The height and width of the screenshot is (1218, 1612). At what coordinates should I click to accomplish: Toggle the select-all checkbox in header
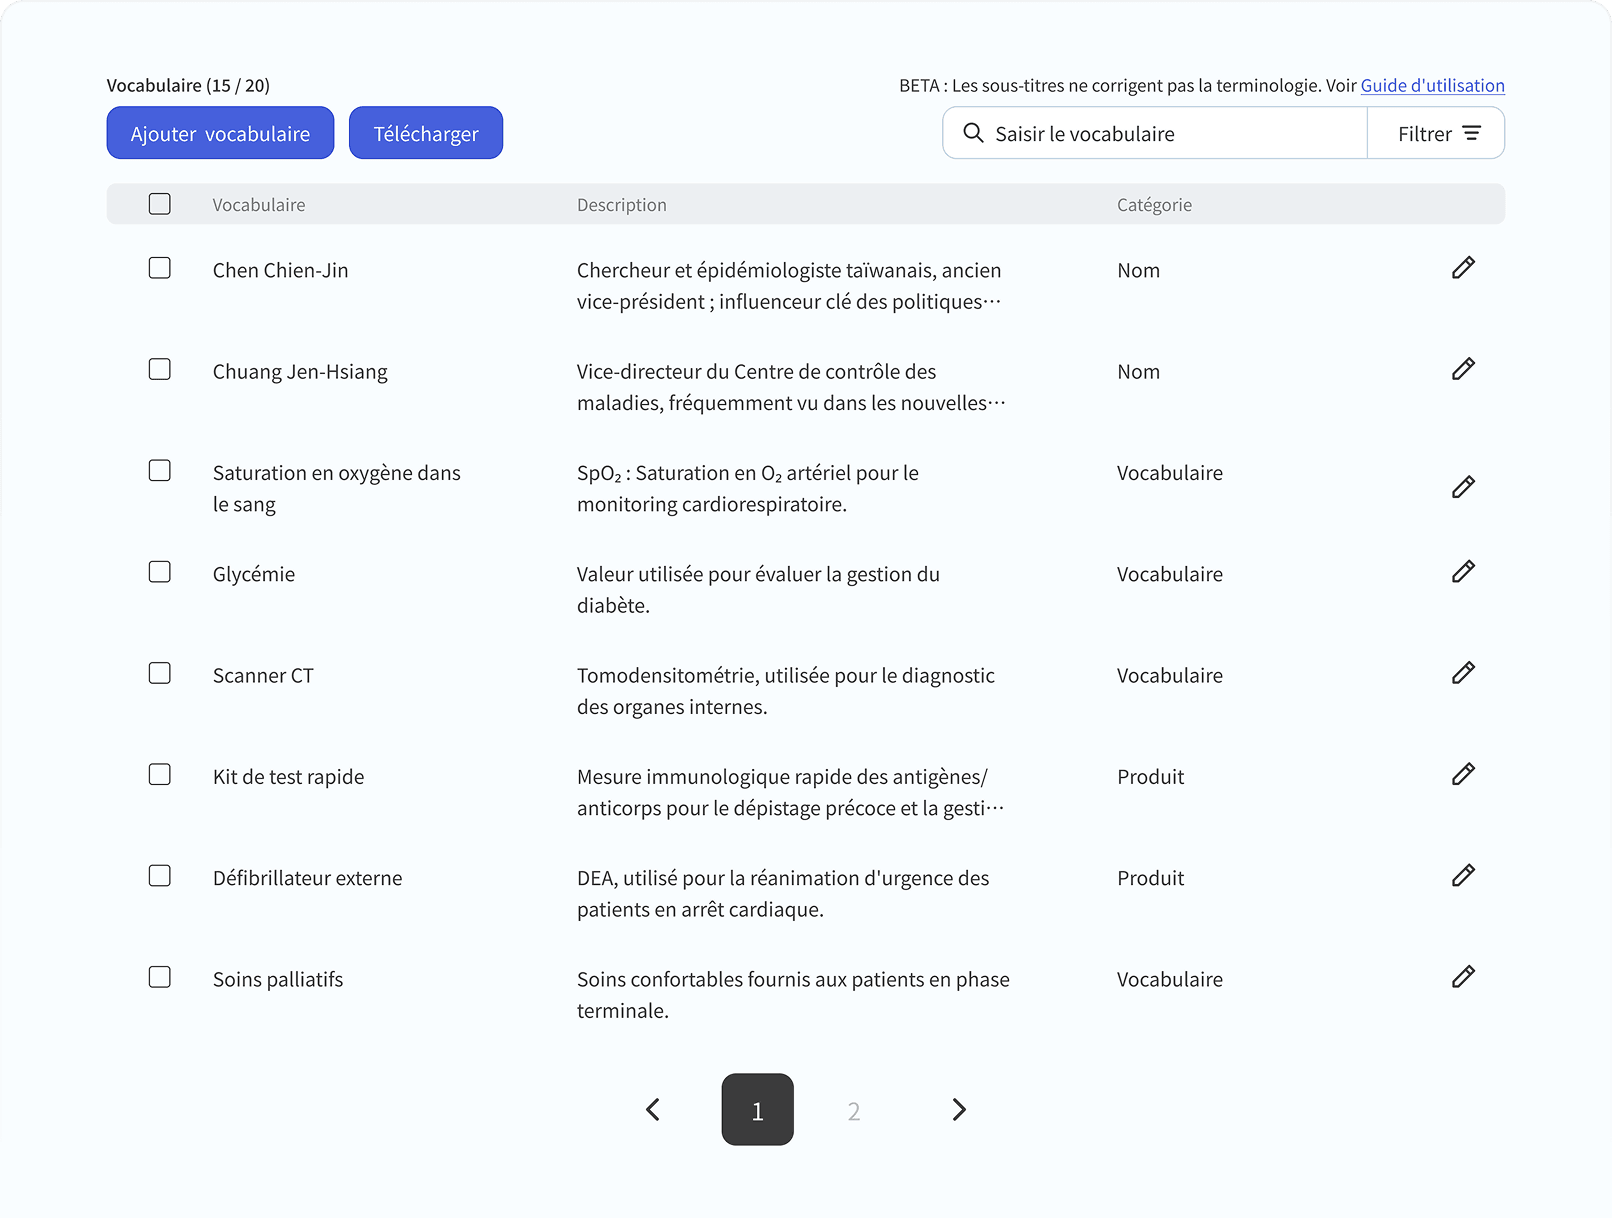click(x=160, y=204)
